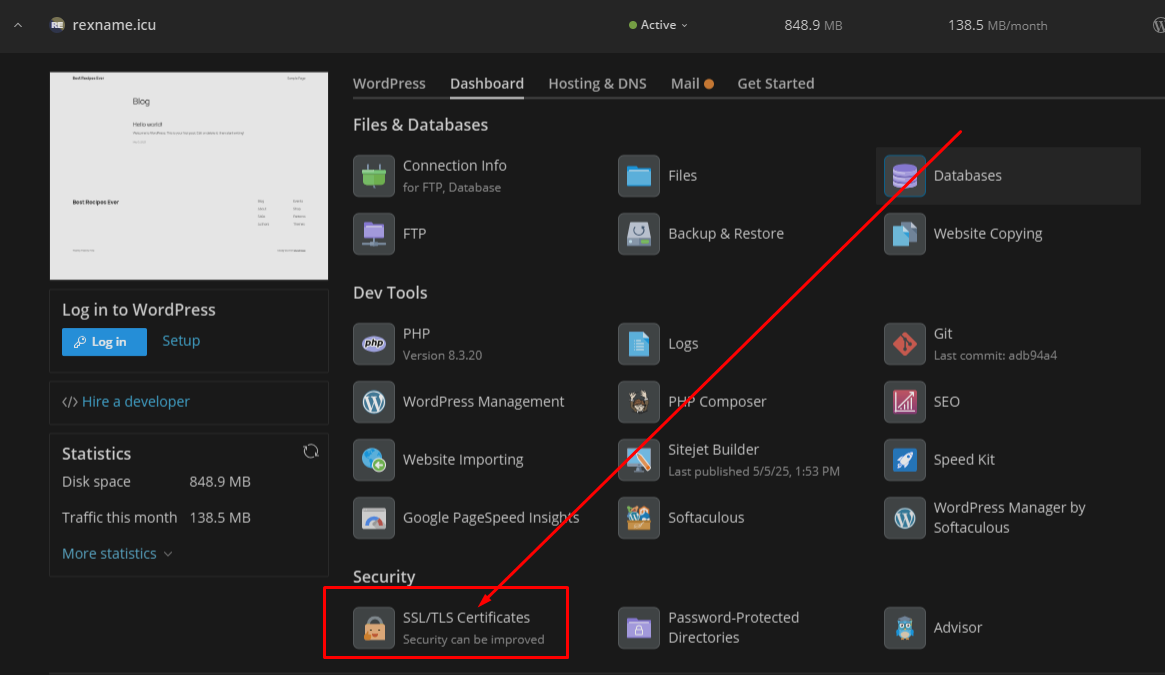Open the Active status dropdown

(658, 25)
